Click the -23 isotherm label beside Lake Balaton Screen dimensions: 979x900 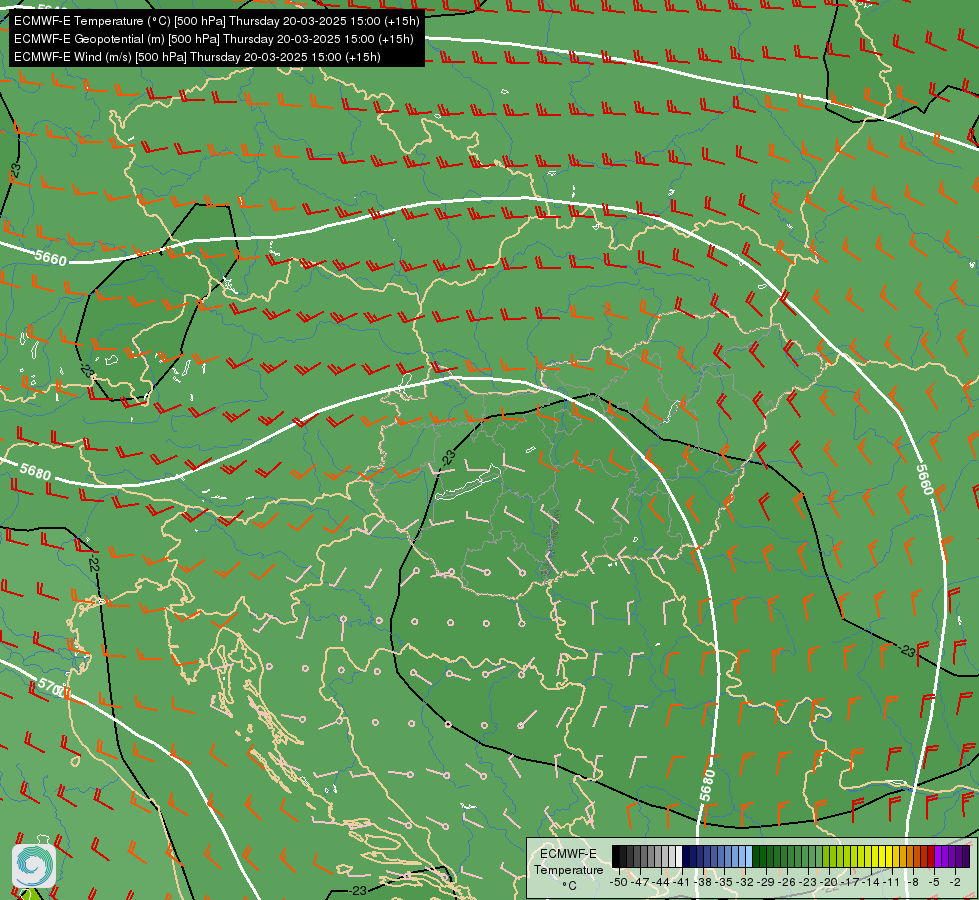pos(448,458)
